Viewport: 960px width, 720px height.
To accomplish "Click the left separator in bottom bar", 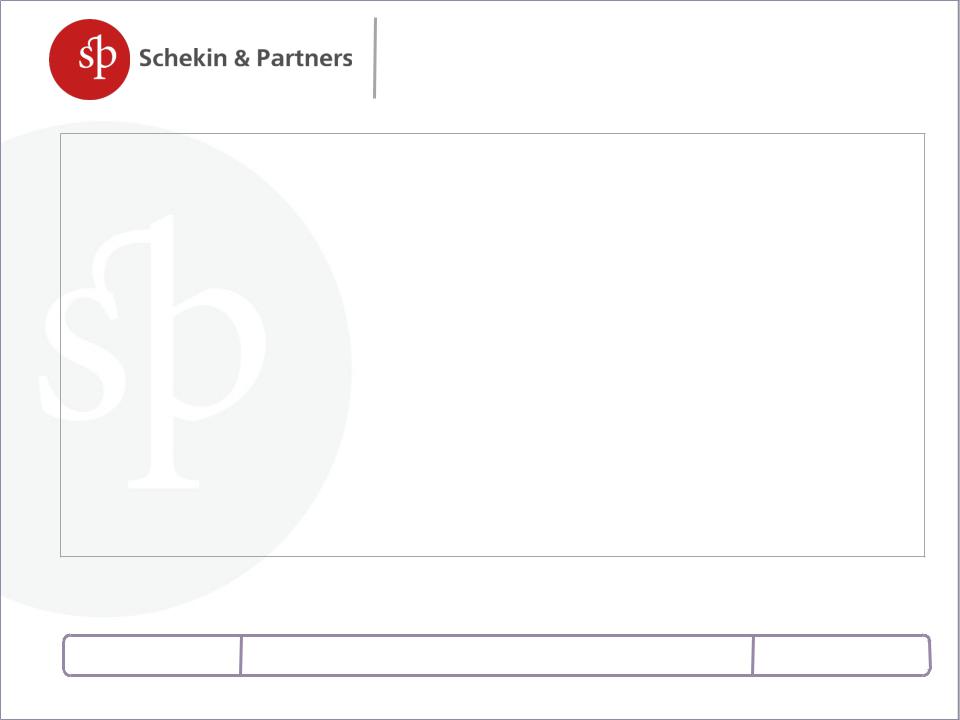I will point(241,656).
